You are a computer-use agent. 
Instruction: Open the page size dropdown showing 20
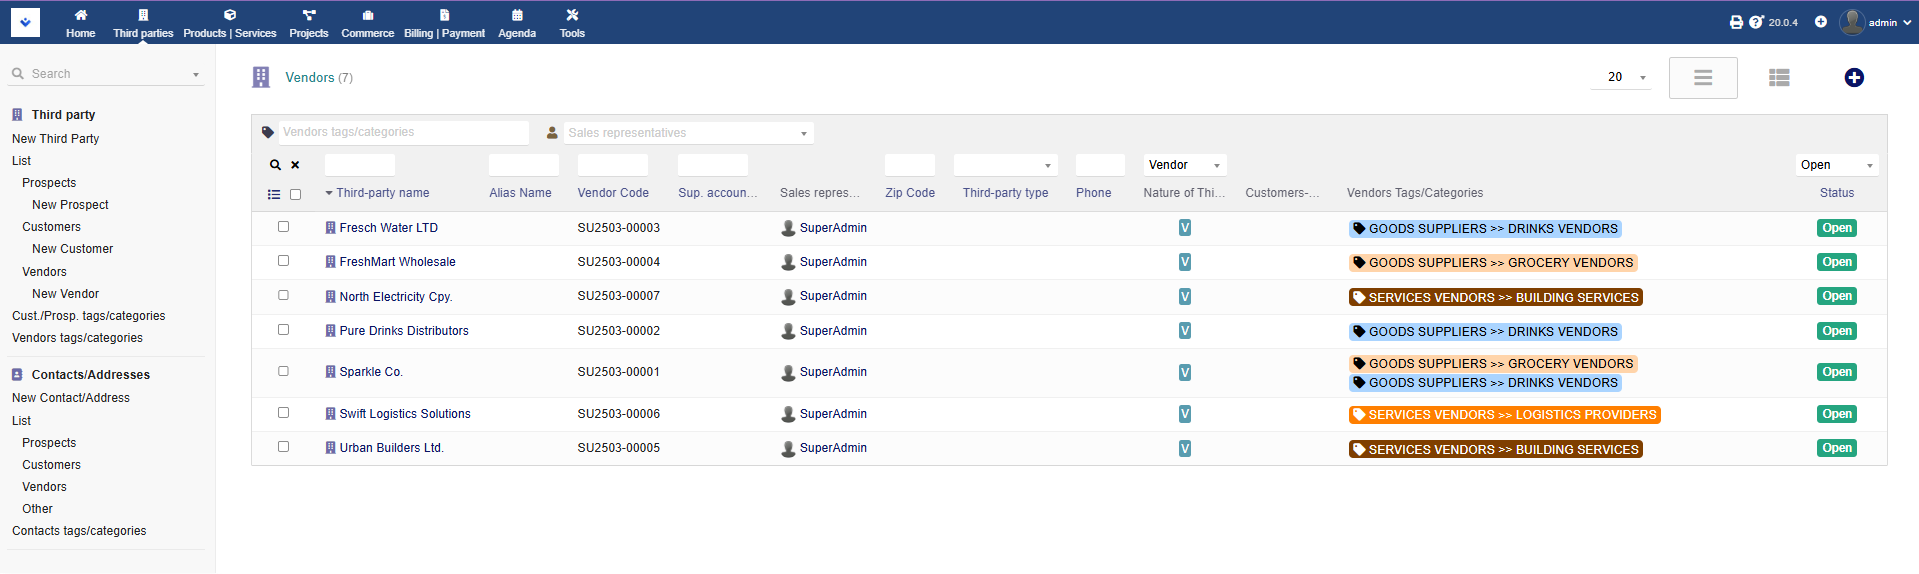(x=1621, y=77)
